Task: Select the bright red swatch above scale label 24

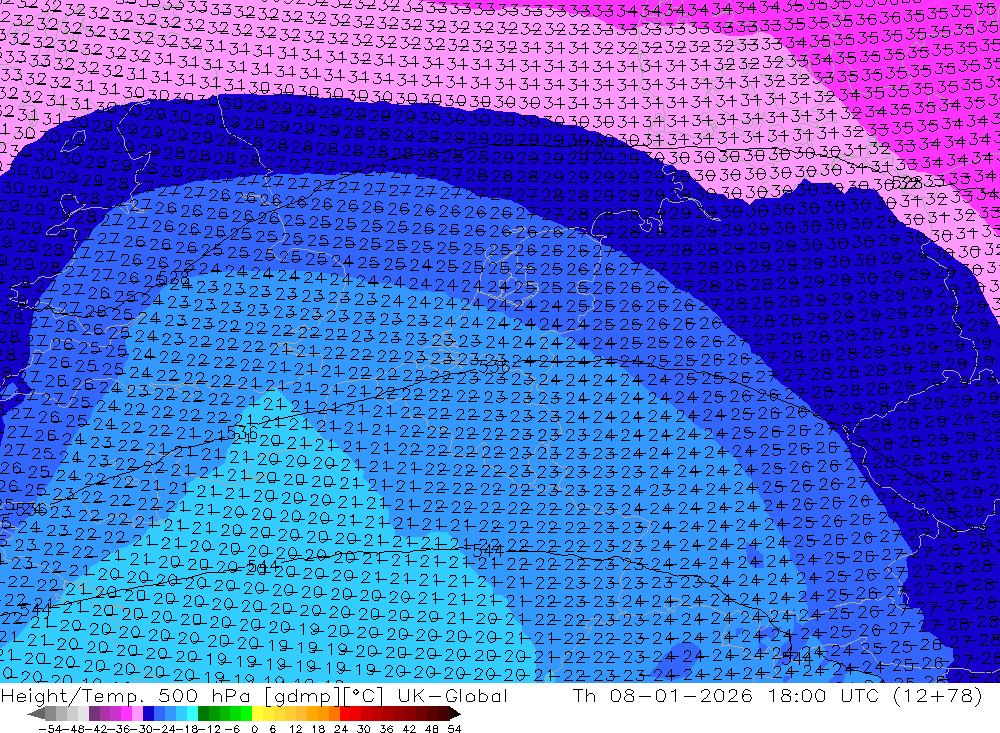Action: point(345,713)
